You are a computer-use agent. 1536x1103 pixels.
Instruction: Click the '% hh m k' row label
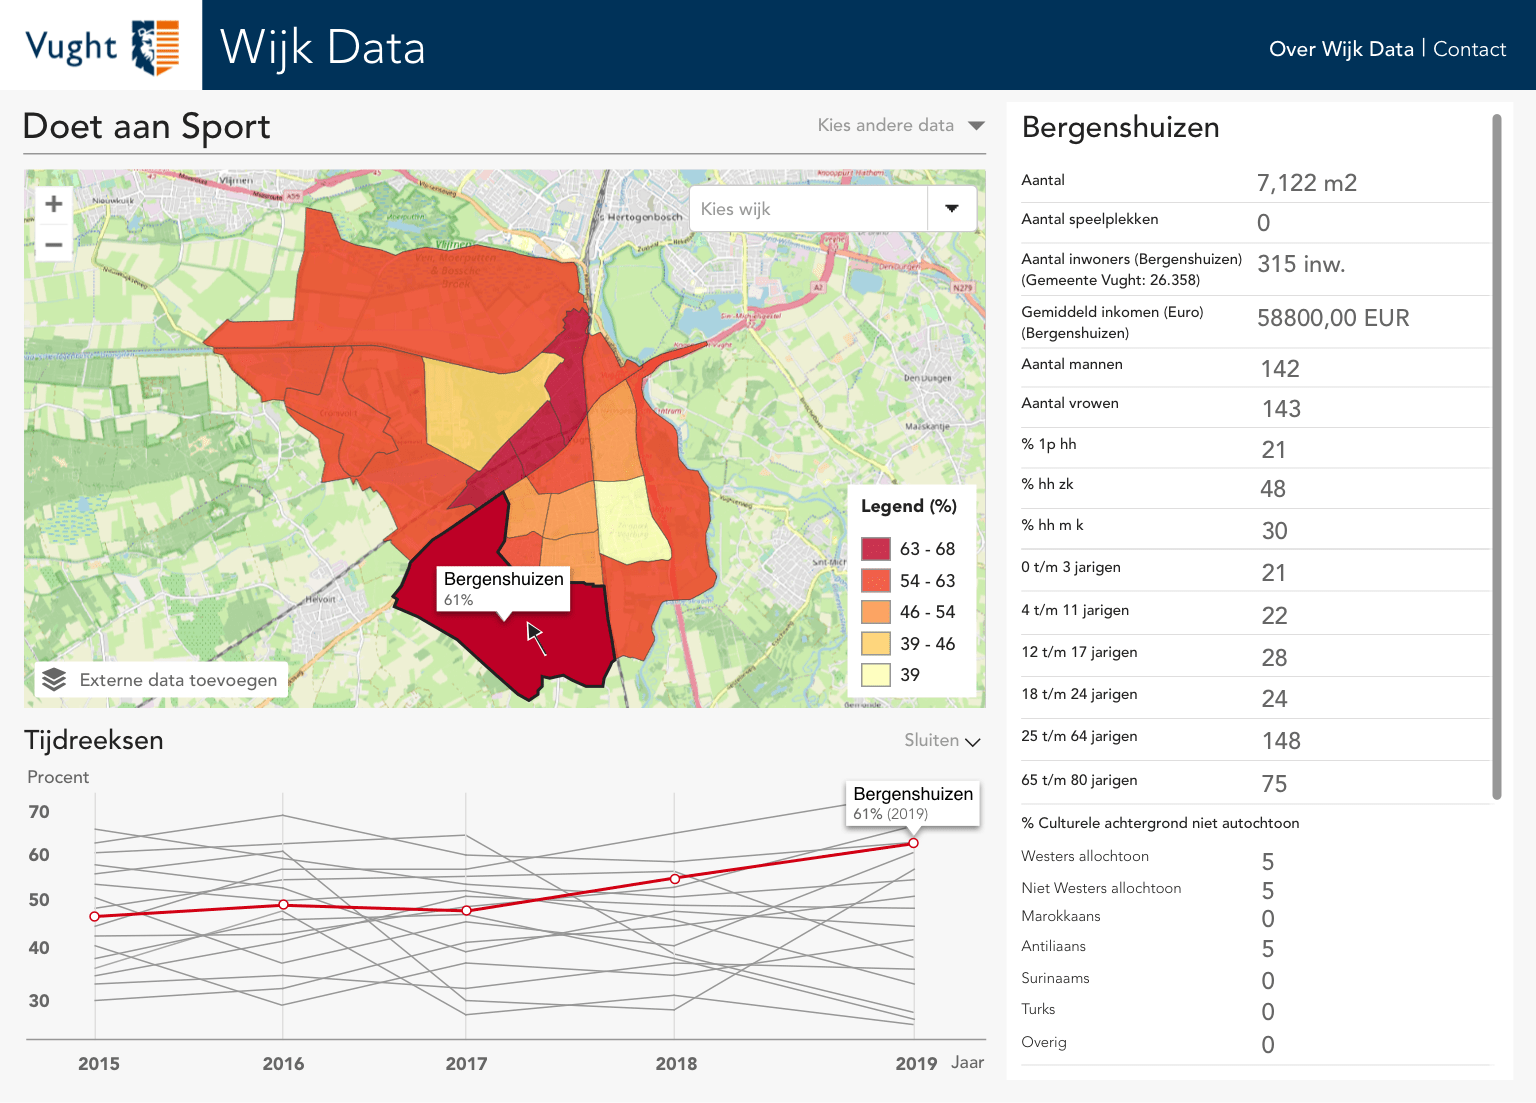click(x=1052, y=525)
